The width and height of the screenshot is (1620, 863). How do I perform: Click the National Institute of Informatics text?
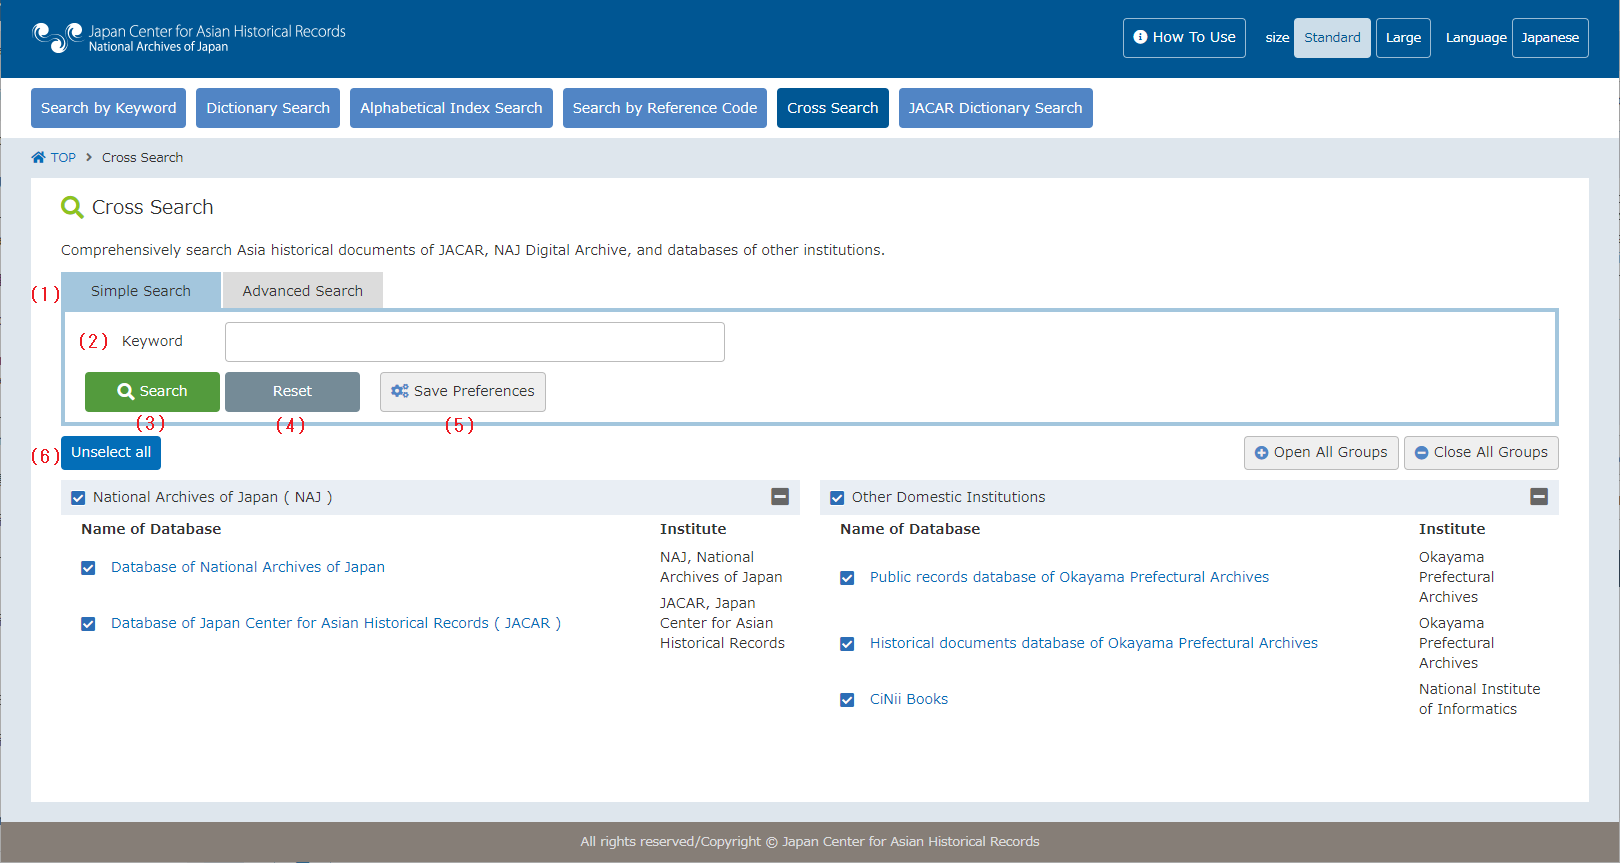point(1479,699)
